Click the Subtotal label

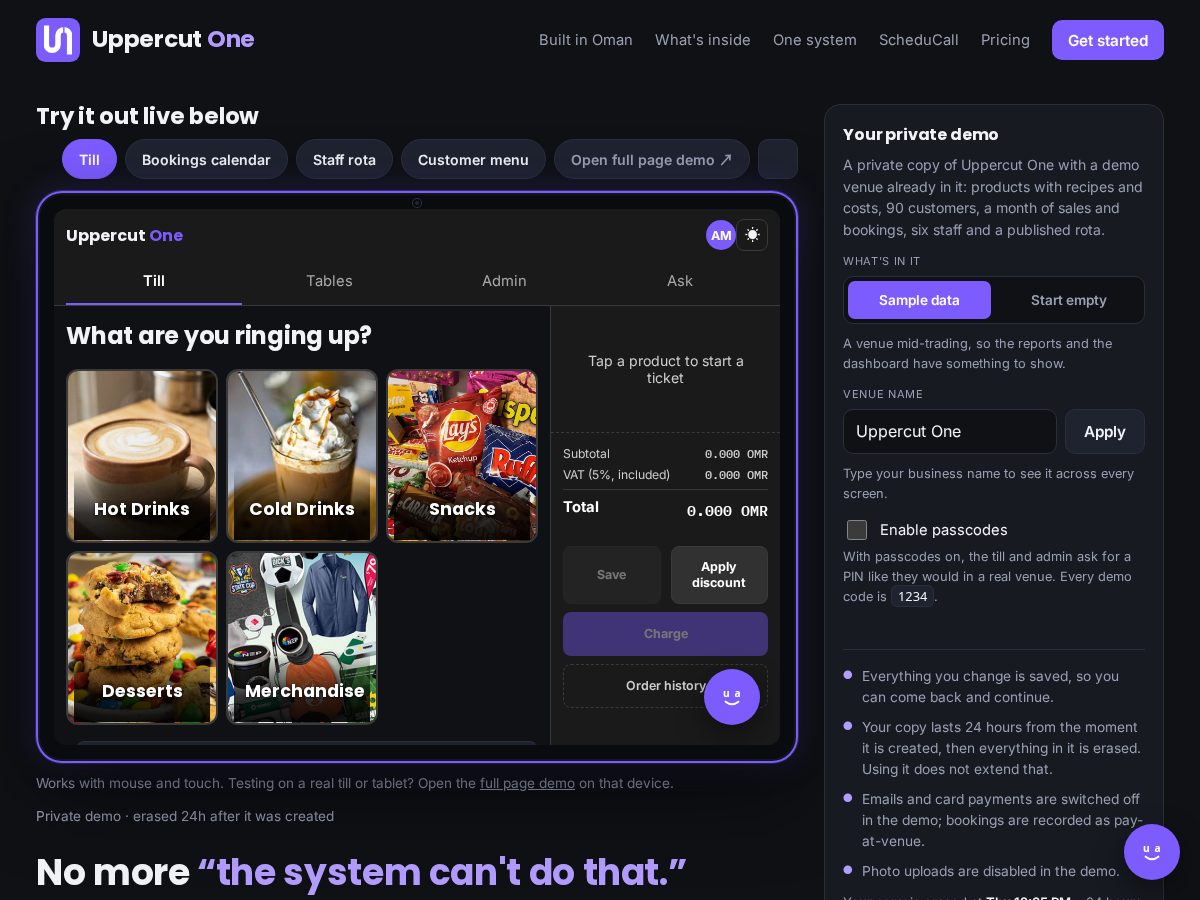click(586, 454)
